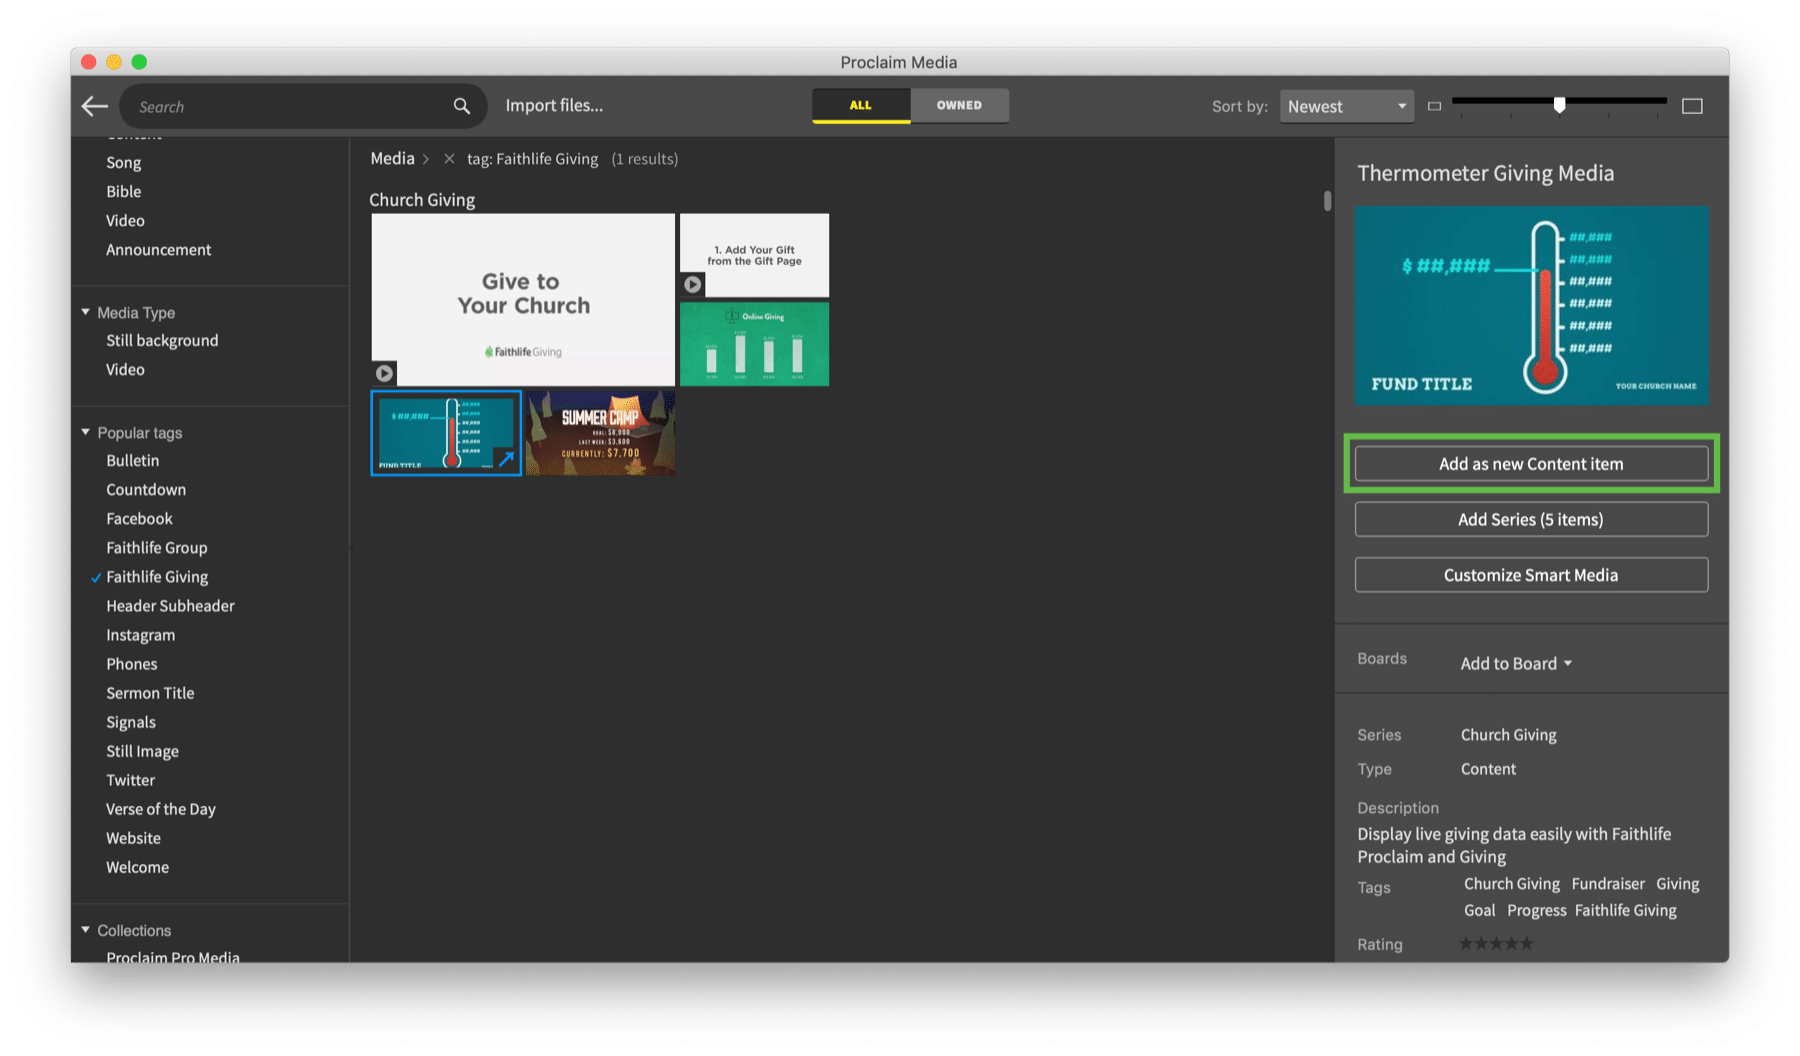
Task: Select the Song filter
Action: [x=124, y=162]
